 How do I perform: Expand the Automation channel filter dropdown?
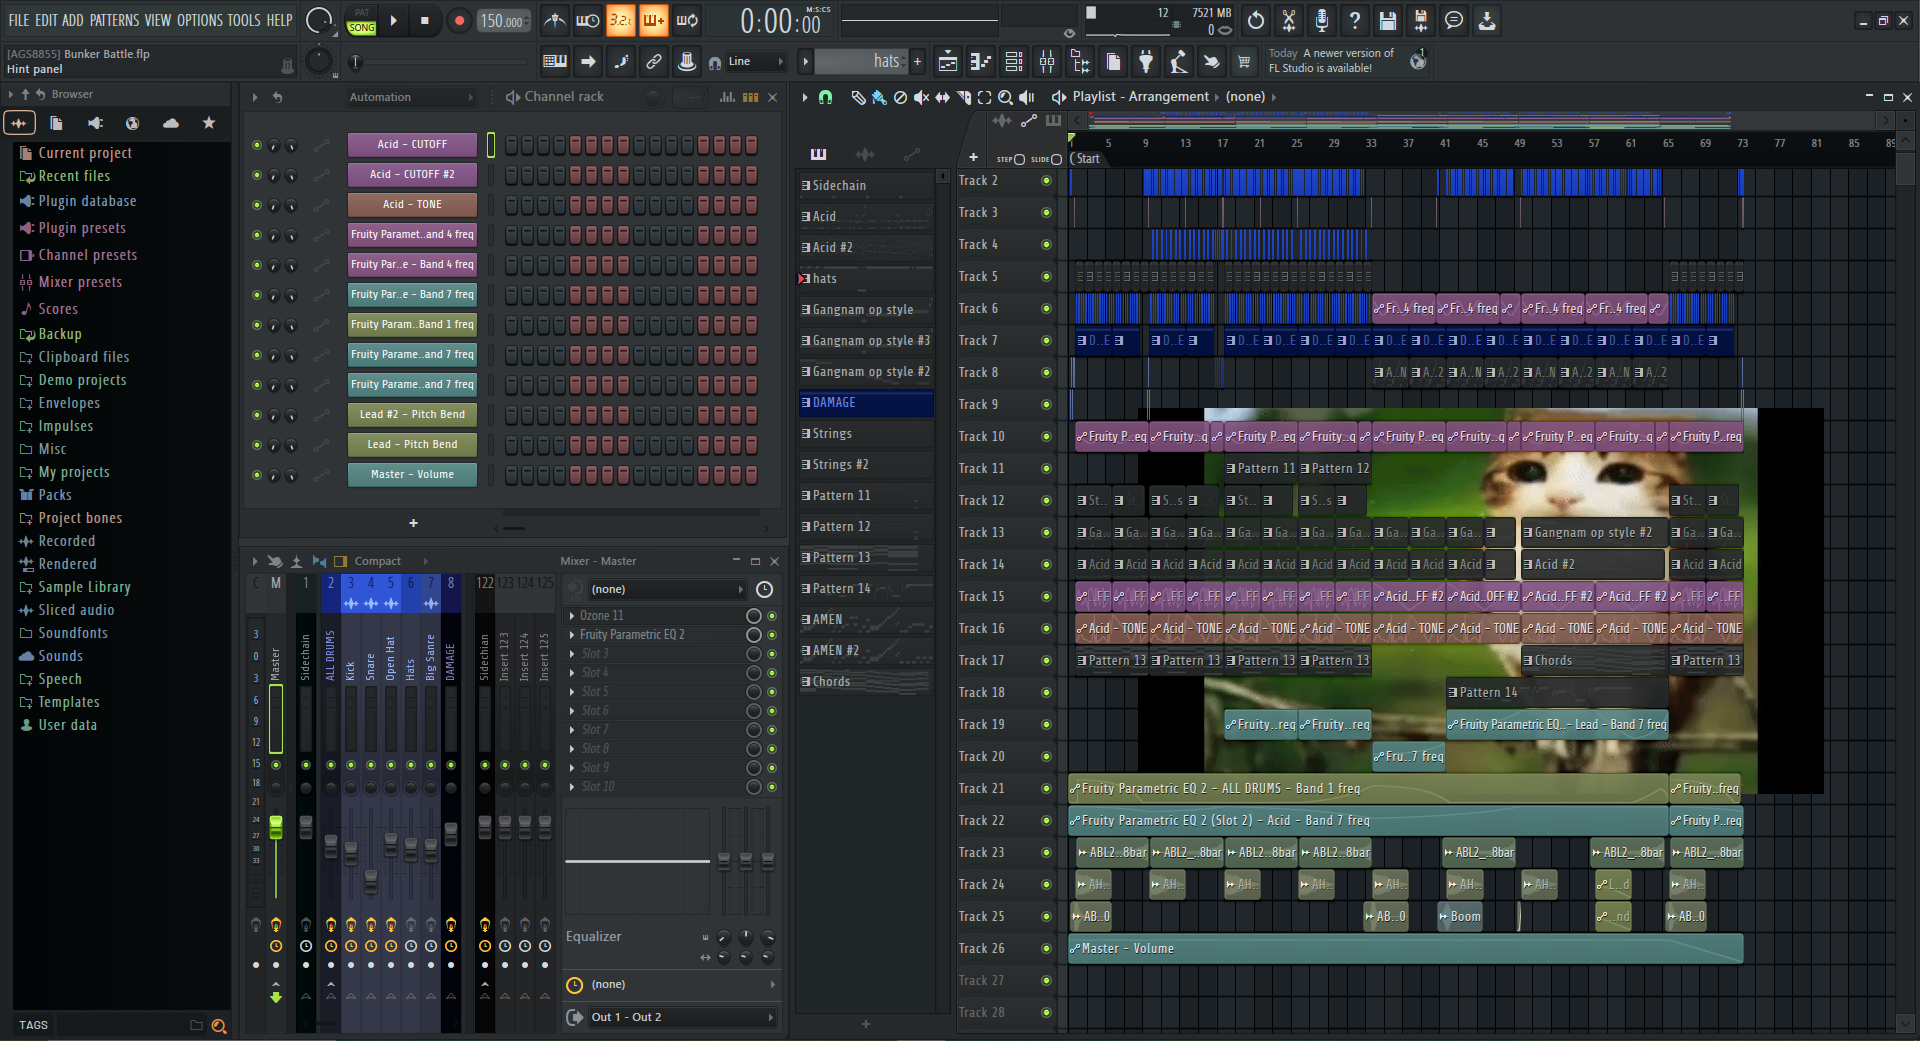click(x=412, y=97)
